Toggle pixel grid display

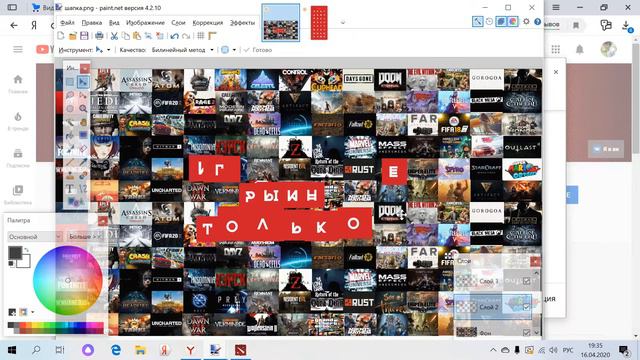click(200, 36)
